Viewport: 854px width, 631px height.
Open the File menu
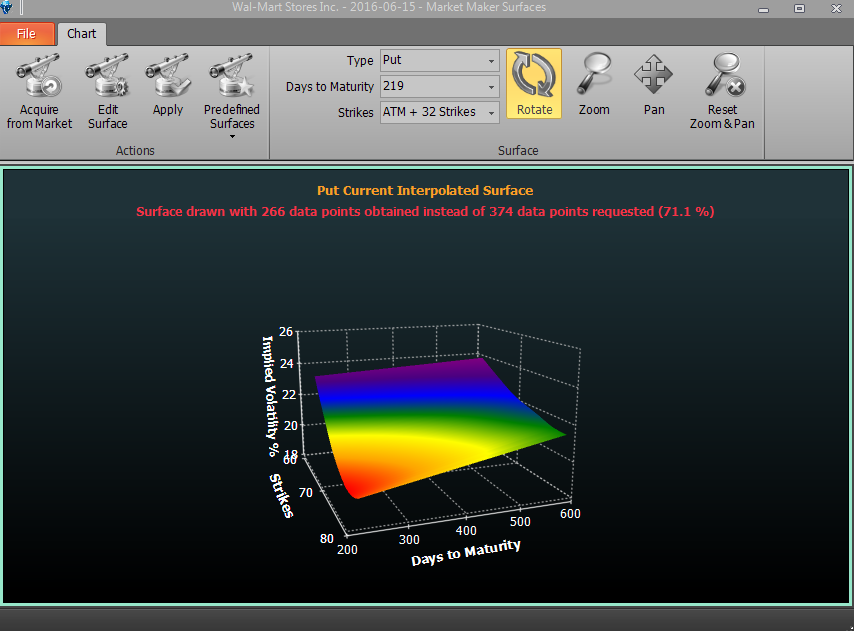pyautogui.click(x=27, y=34)
